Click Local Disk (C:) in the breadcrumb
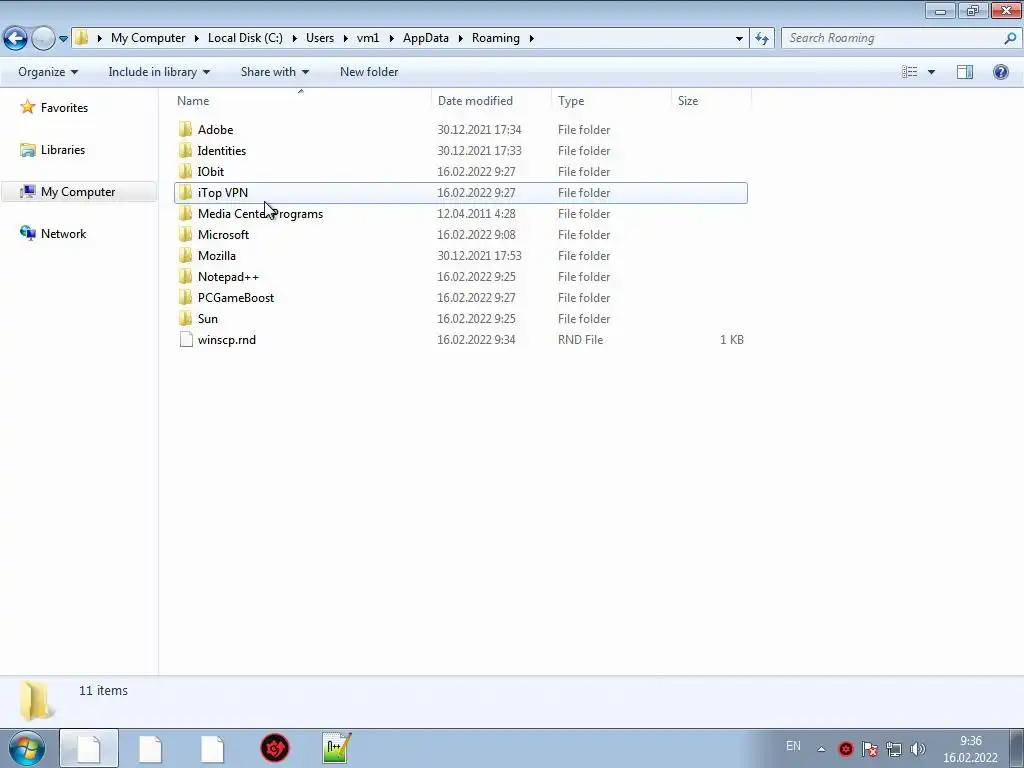 245,38
